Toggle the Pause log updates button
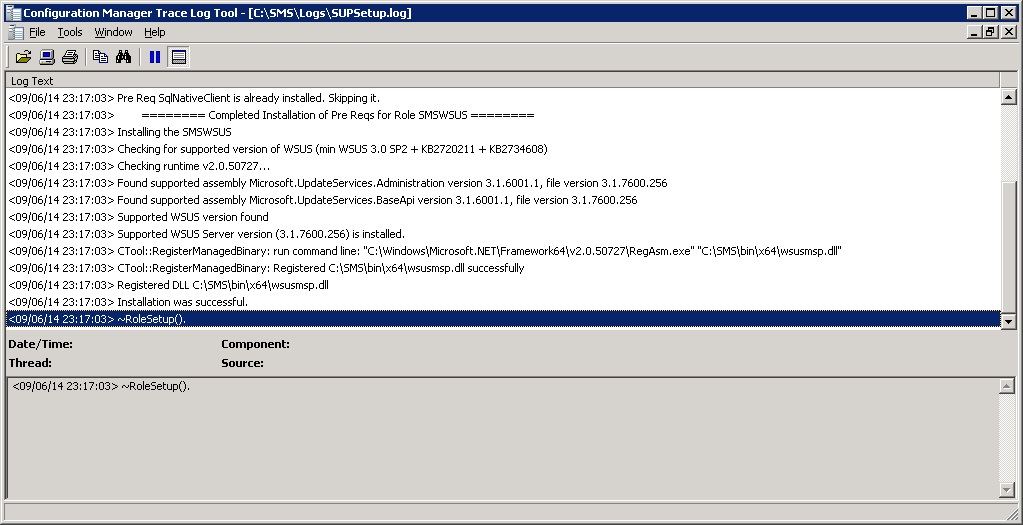This screenshot has height=525, width=1023. [155, 57]
